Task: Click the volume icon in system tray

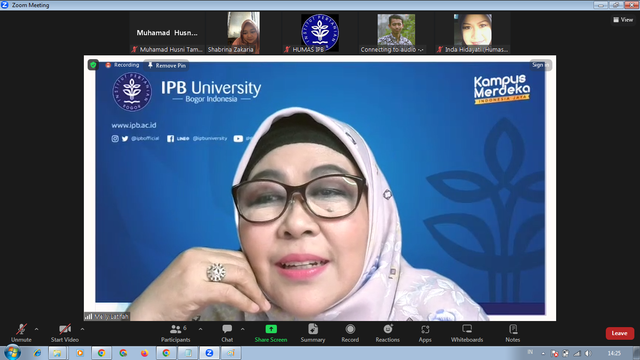Action: coord(588,353)
